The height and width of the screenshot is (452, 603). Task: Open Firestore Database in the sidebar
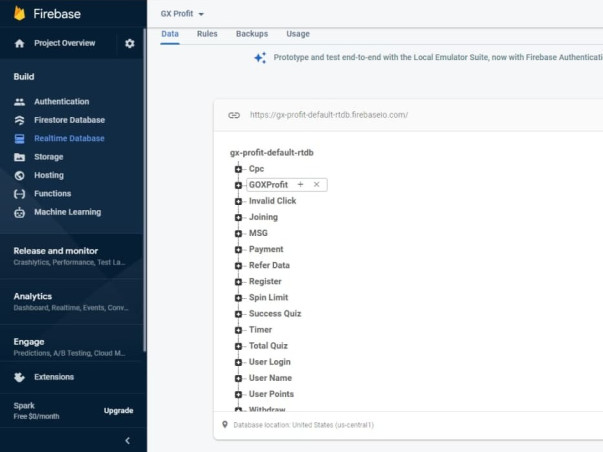point(69,120)
